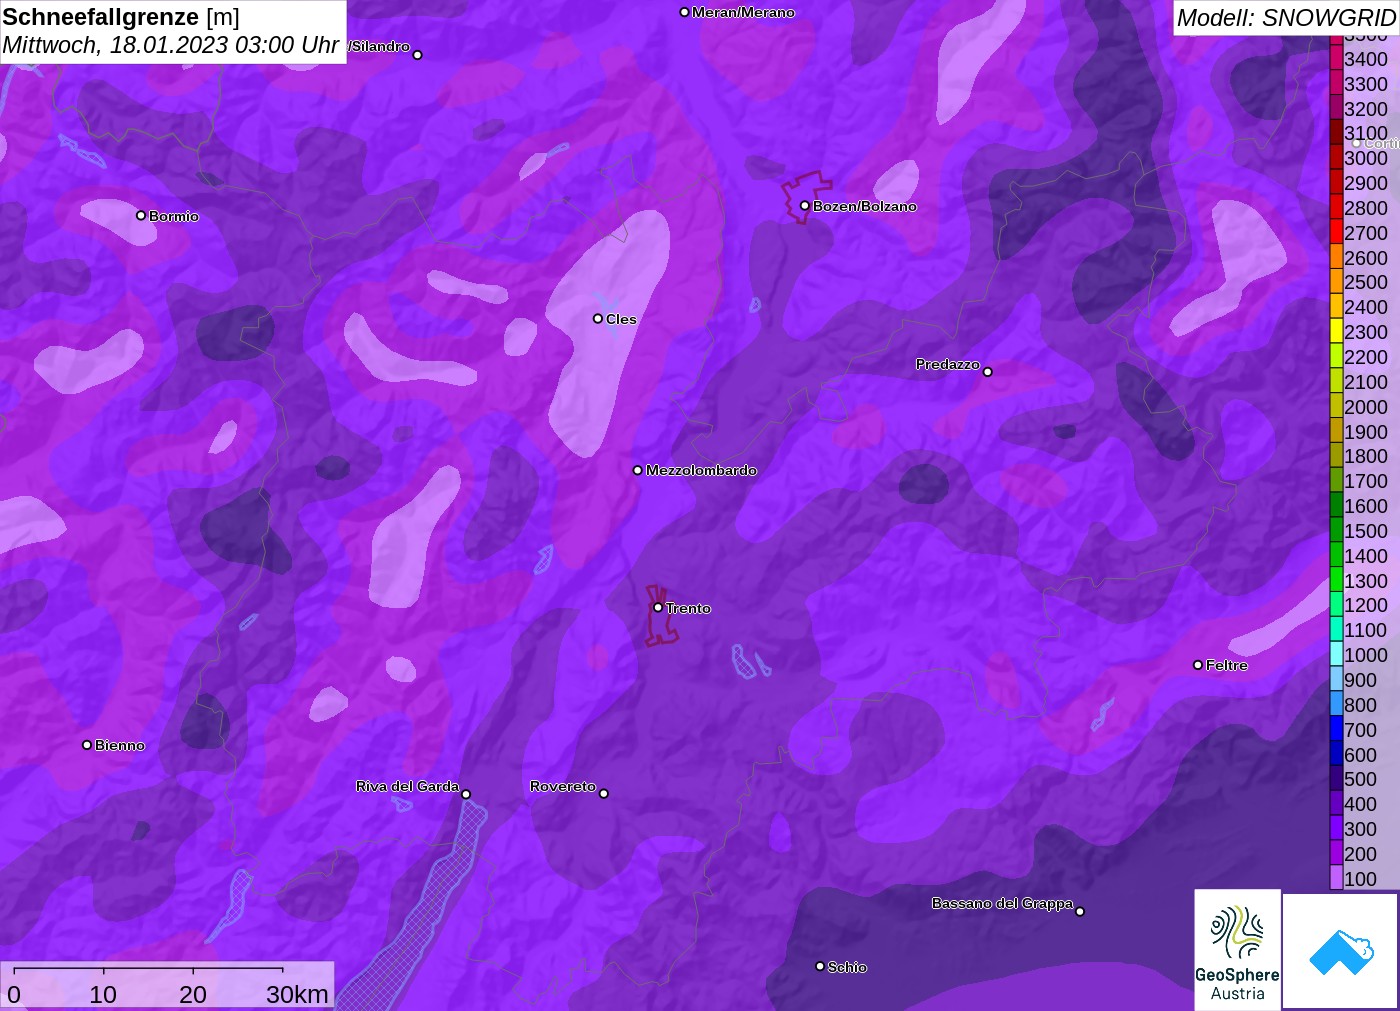Image resolution: width=1400 pixels, height=1011 pixels.
Task: Click the Bozen/Bolzano city marker dot
Action: point(804,206)
